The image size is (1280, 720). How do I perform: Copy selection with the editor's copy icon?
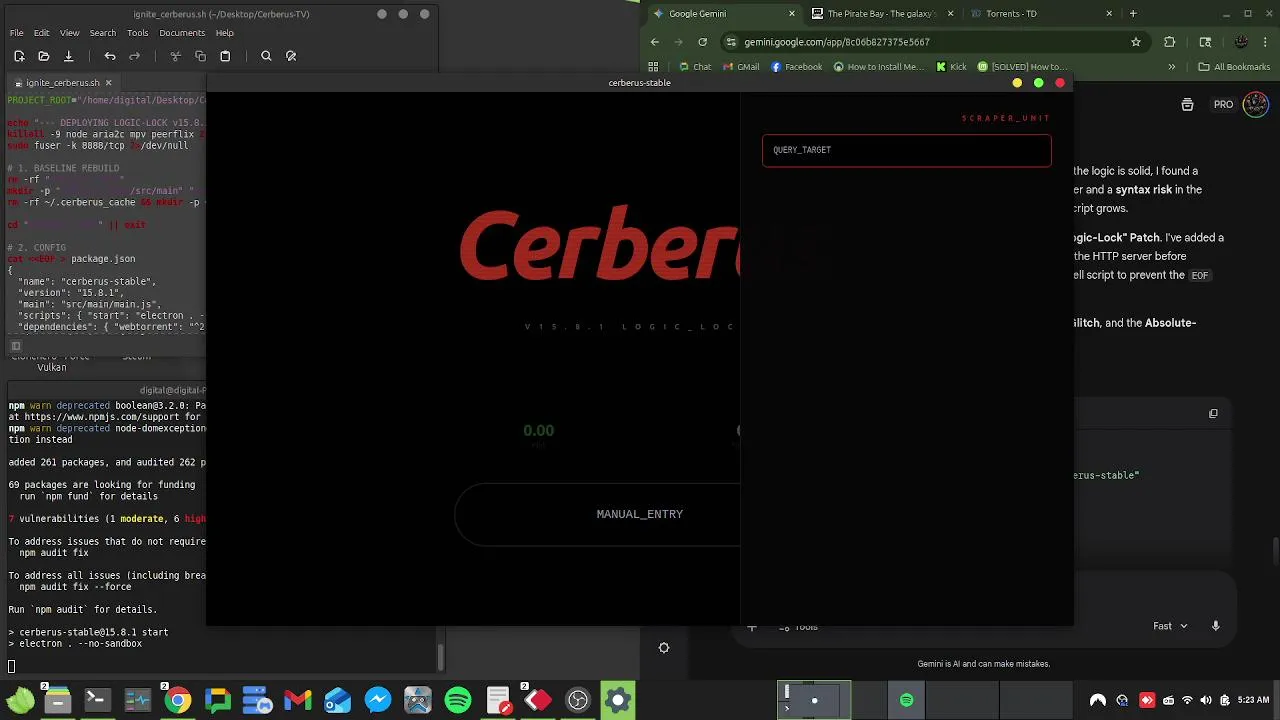pos(200,56)
